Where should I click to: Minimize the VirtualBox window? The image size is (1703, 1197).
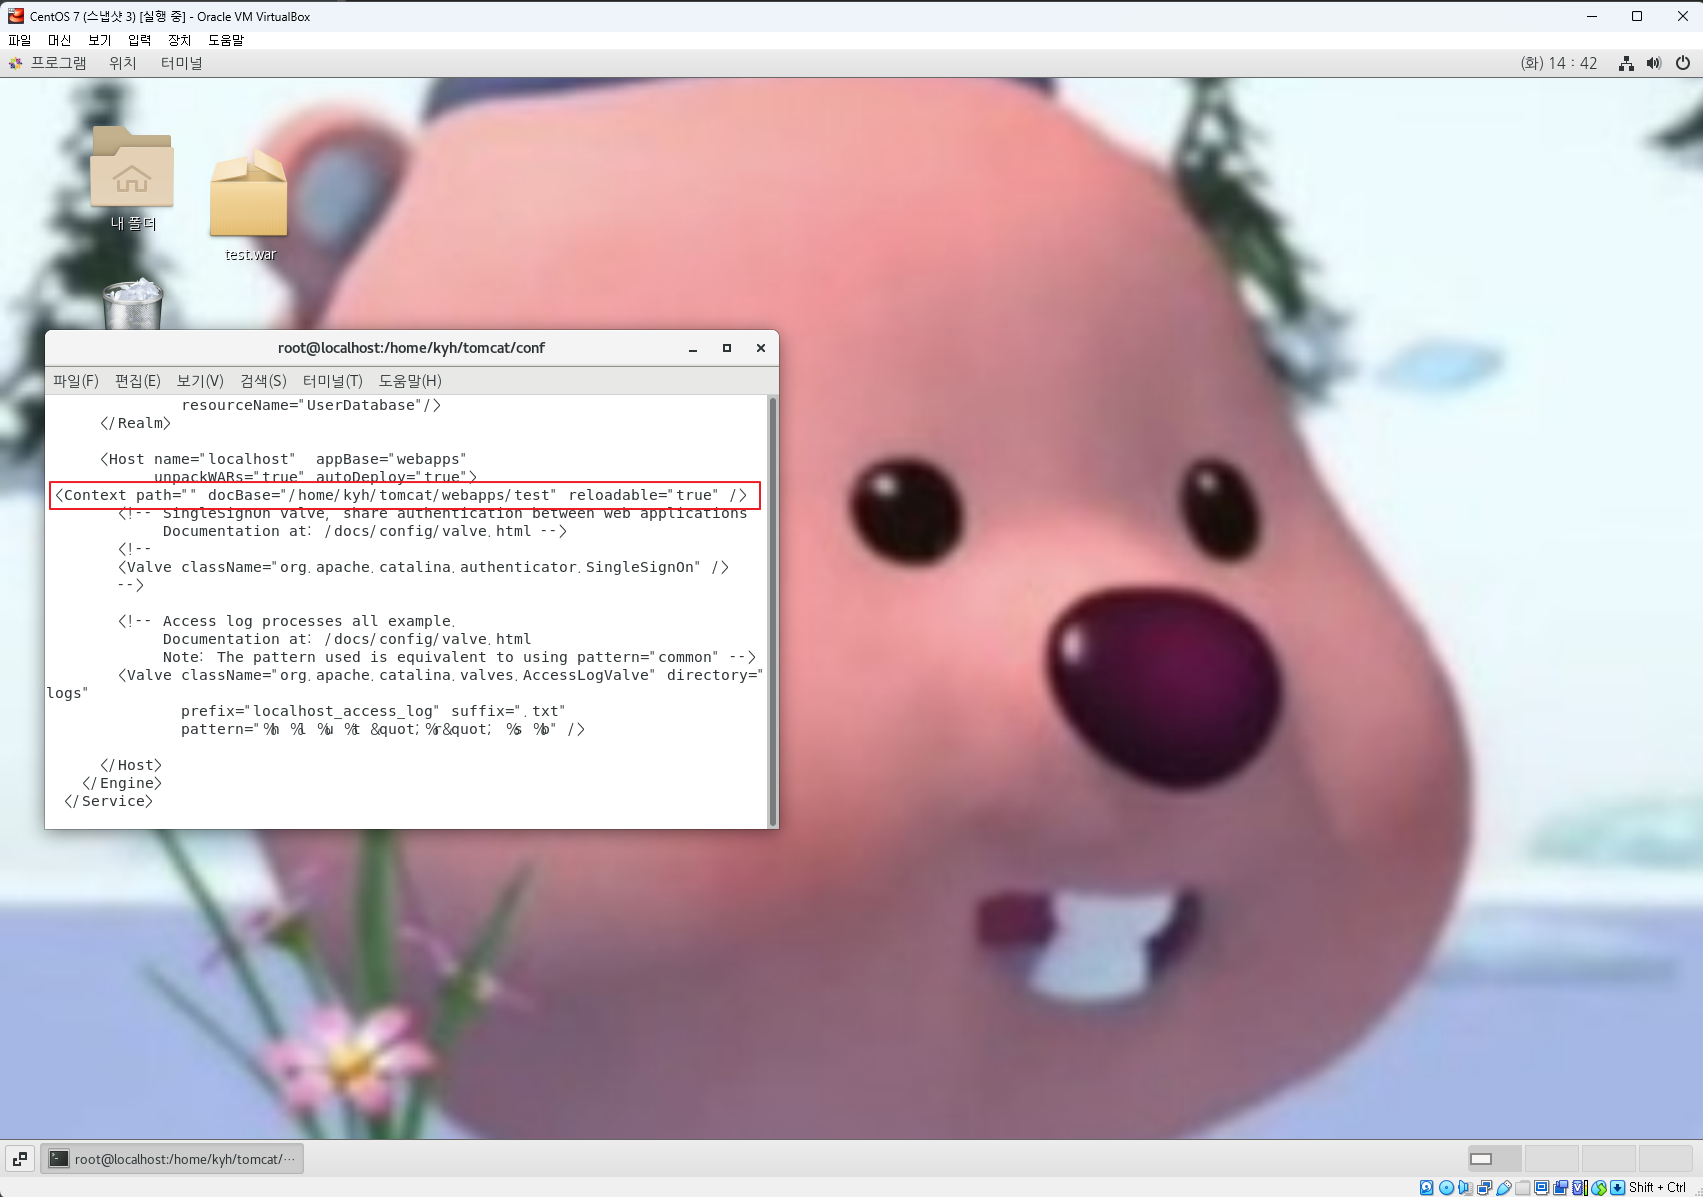coord(1592,16)
